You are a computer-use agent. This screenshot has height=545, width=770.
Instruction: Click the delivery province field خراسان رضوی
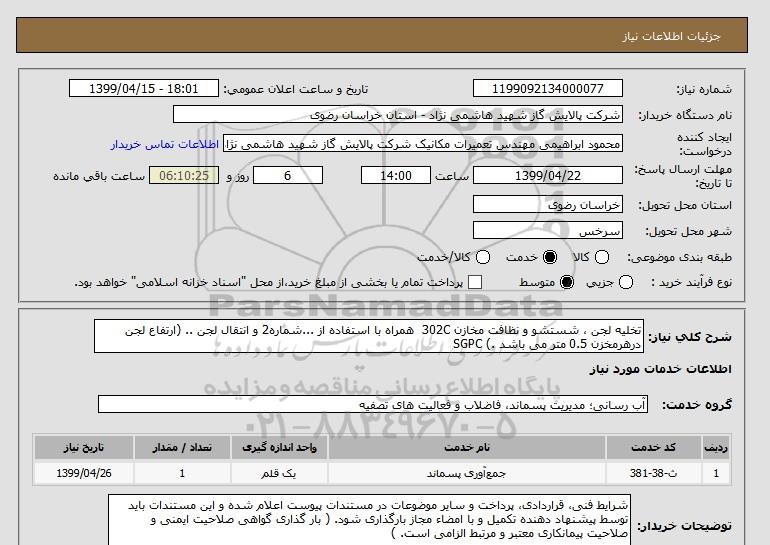point(548,204)
